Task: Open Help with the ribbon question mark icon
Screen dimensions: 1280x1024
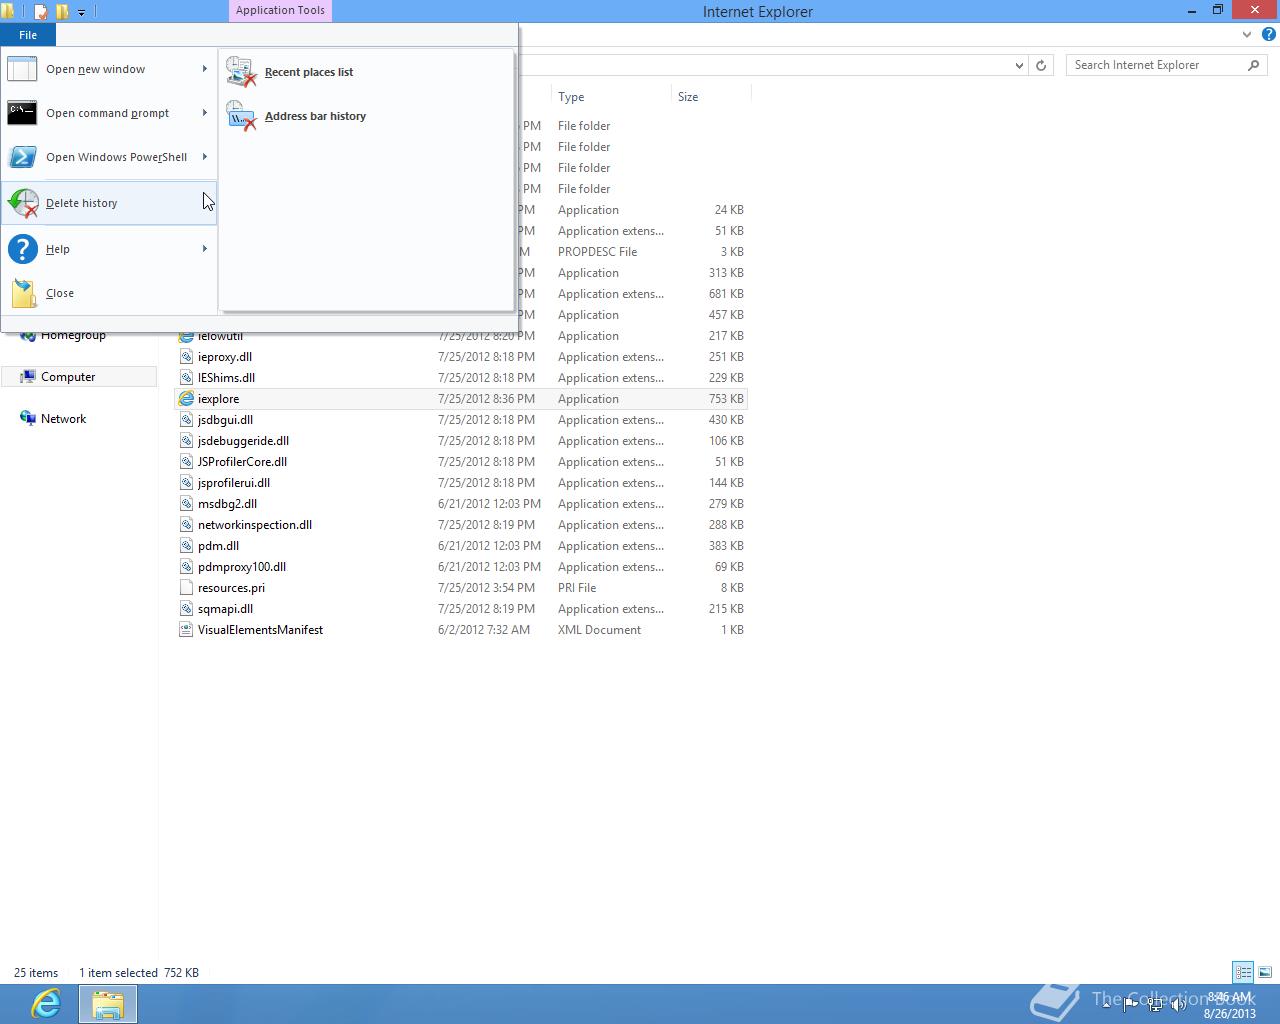Action: pos(1268,34)
